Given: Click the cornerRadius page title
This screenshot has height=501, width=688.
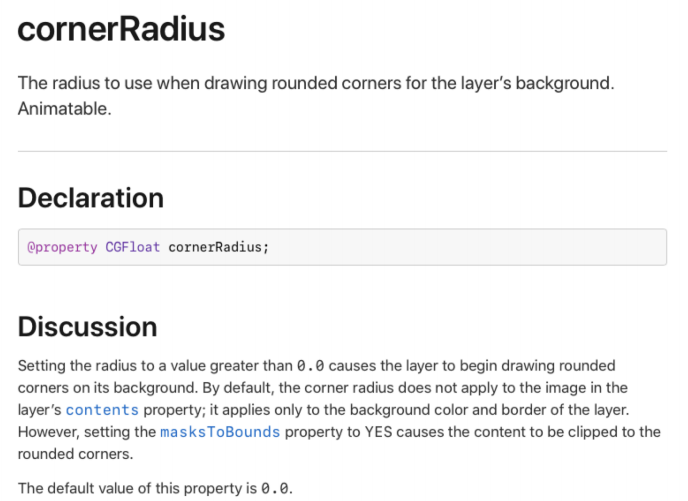Looking at the screenshot, I should click(121, 30).
